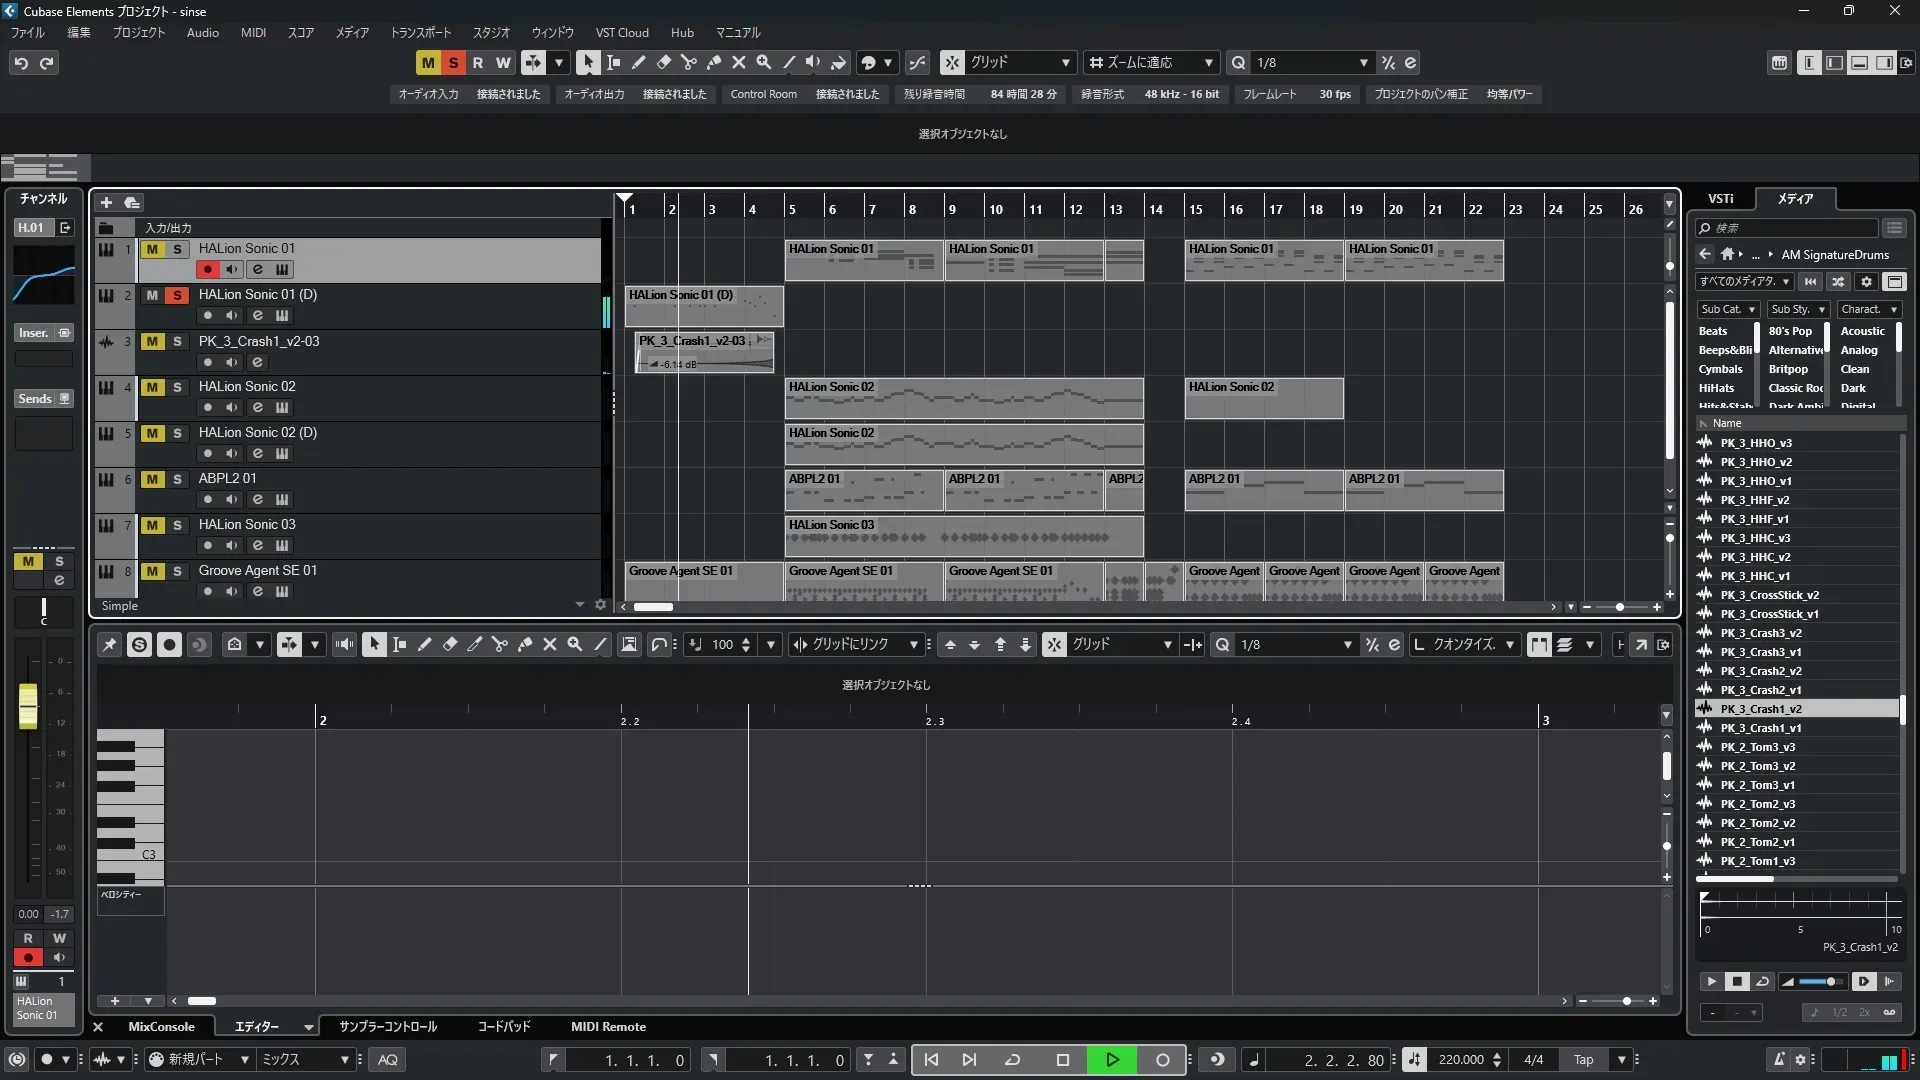This screenshot has height=1080, width=1920.
Task: Click the Tap tempo button
Action: [1583, 1060]
